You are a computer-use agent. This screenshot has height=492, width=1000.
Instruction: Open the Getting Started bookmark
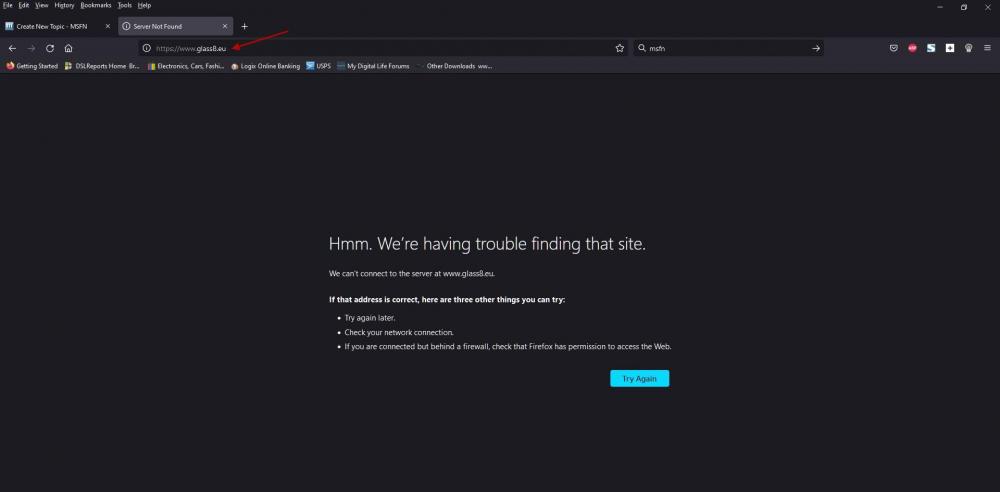click(32, 66)
